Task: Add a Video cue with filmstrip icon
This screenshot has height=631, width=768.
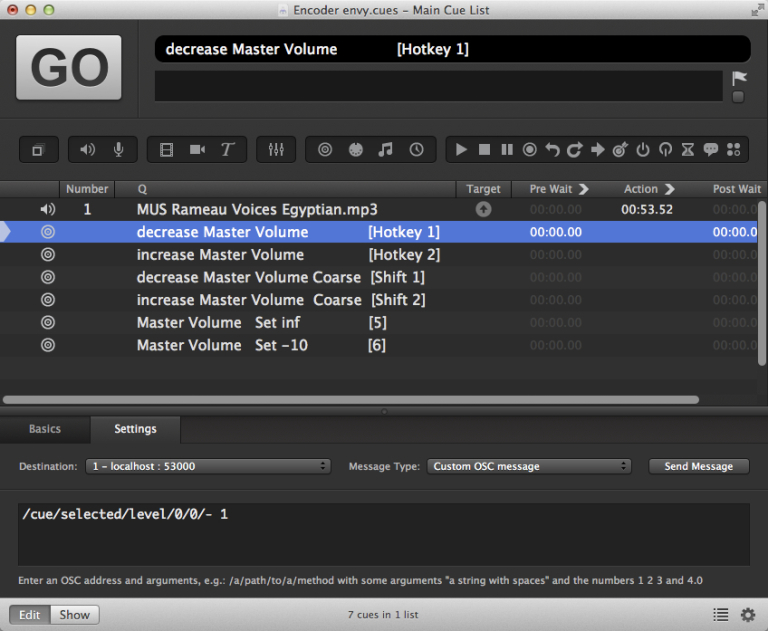Action: point(166,150)
